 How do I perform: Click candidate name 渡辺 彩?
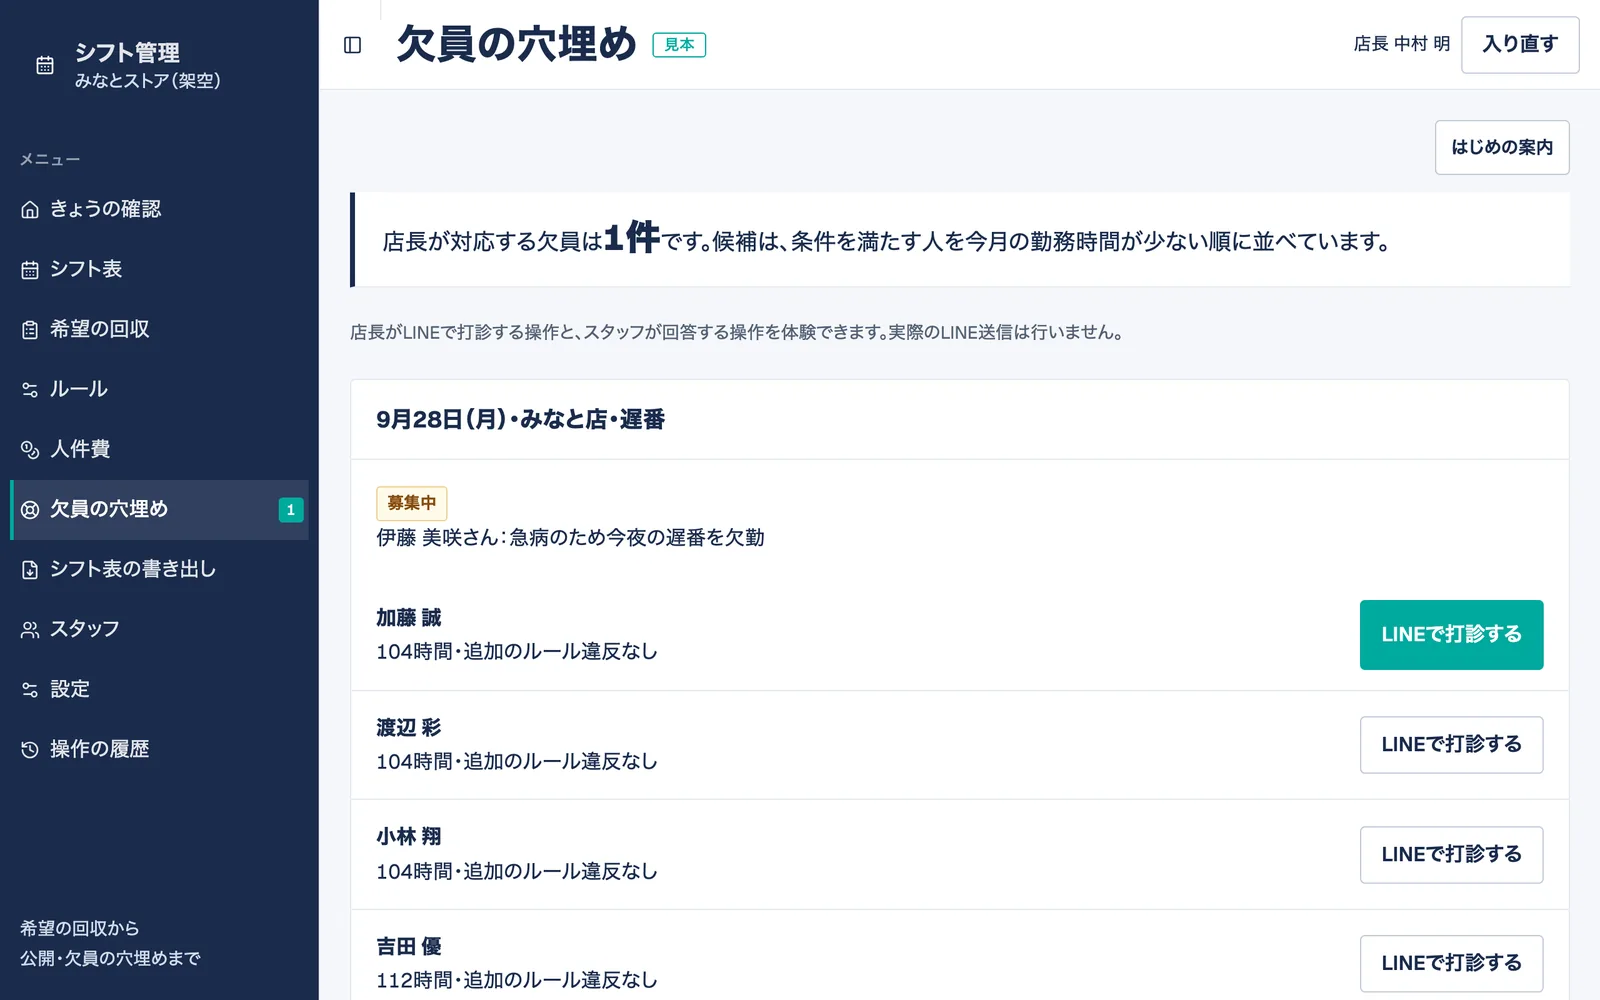coord(409,728)
